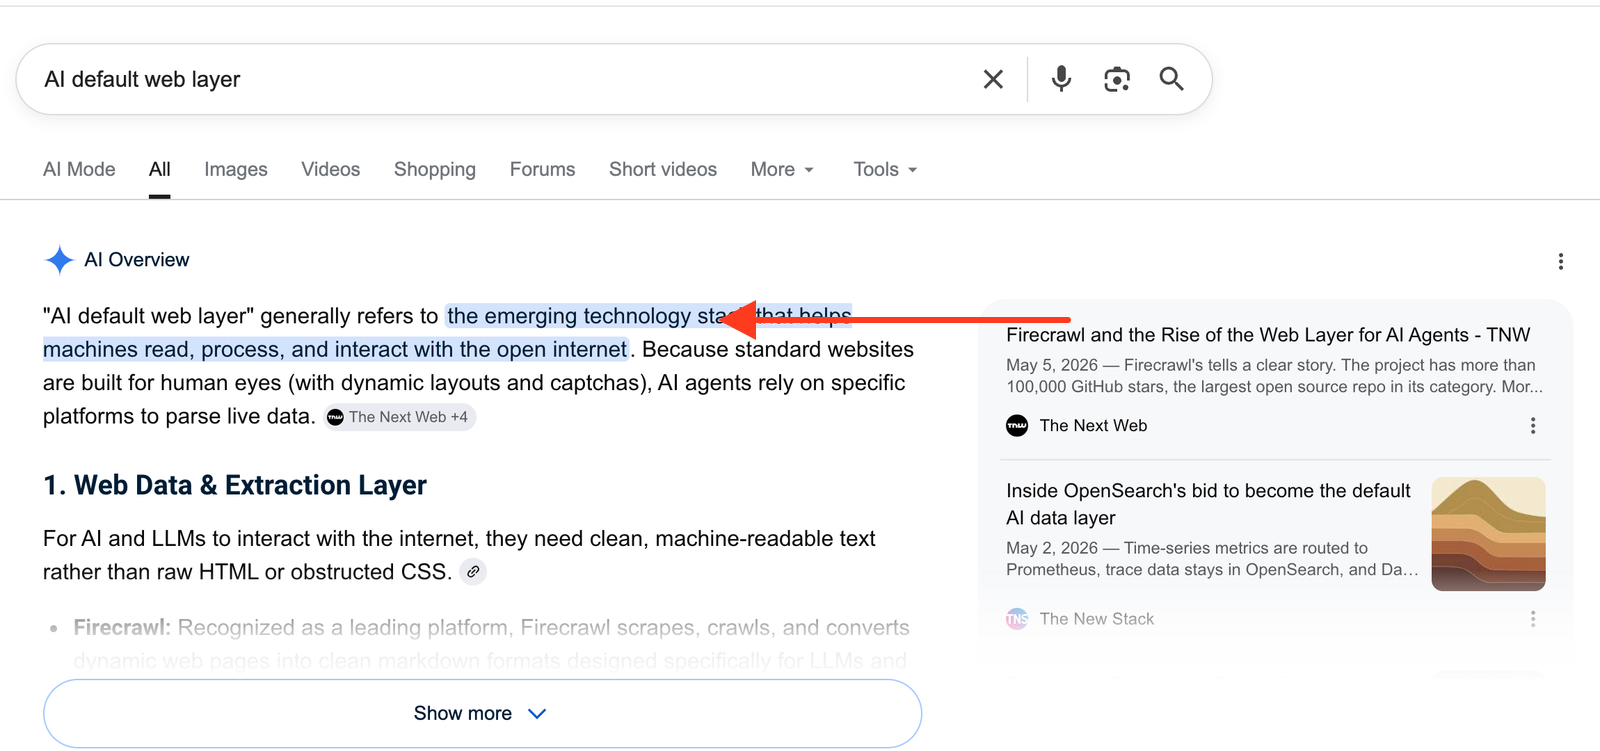Viewport: 1600px width, 751px height.
Task: Clear the search query with the X icon
Action: pyautogui.click(x=993, y=79)
